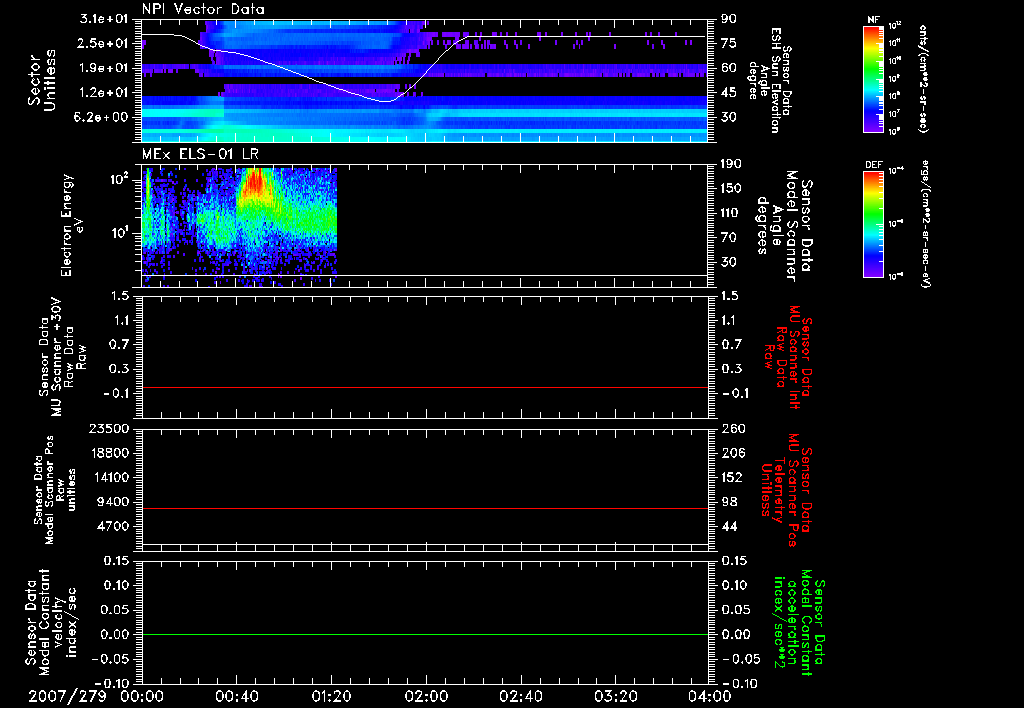Click the '4700' scanner position tick value
1024x708 pixels.
(112, 526)
